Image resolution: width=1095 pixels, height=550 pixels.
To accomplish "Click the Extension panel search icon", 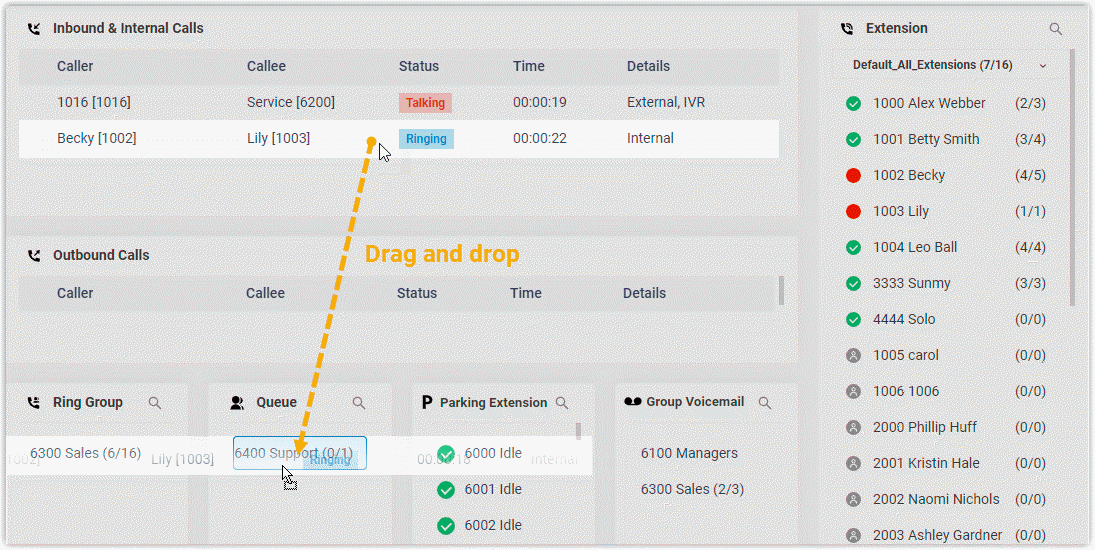I will pos(1055,29).
